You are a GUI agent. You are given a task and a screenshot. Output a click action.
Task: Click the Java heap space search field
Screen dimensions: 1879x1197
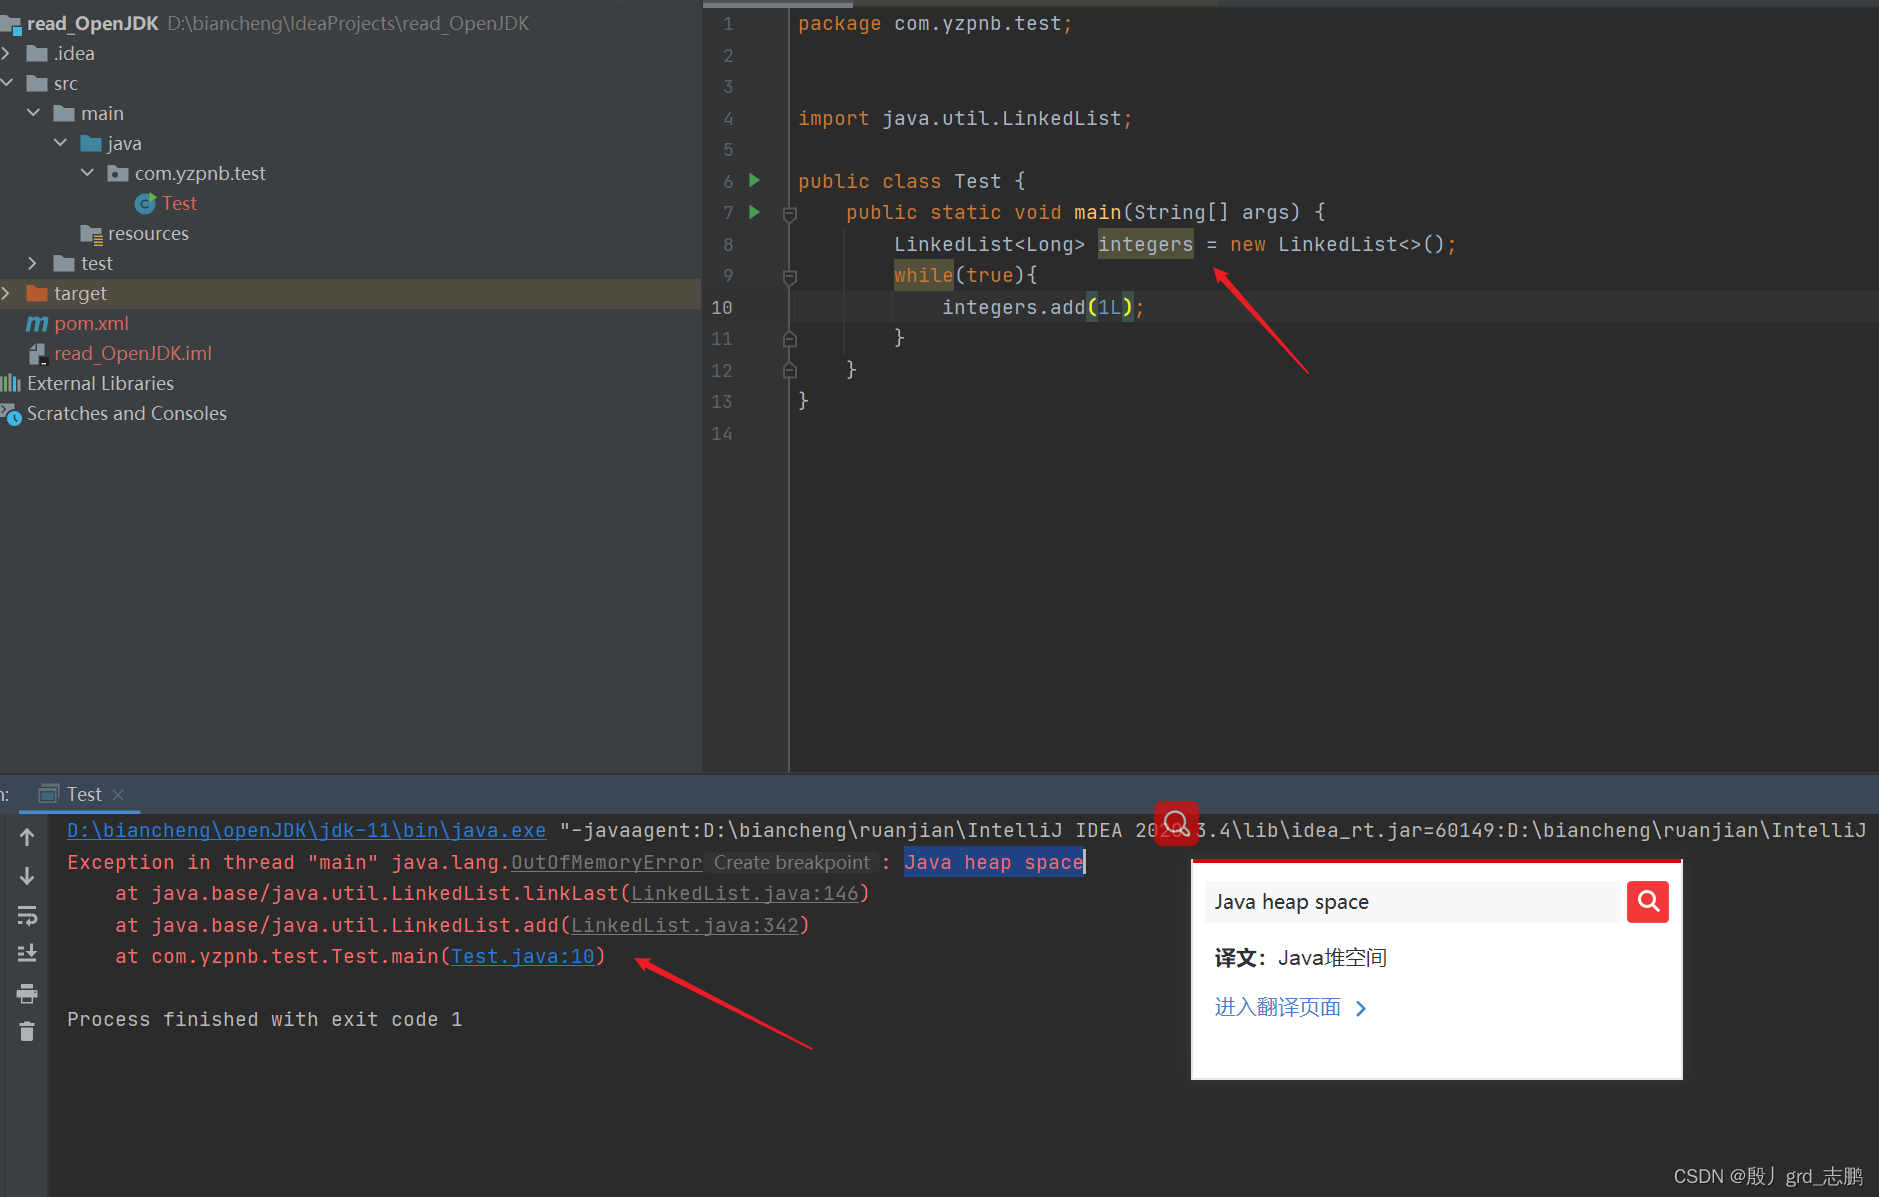tap(1414, 902)
